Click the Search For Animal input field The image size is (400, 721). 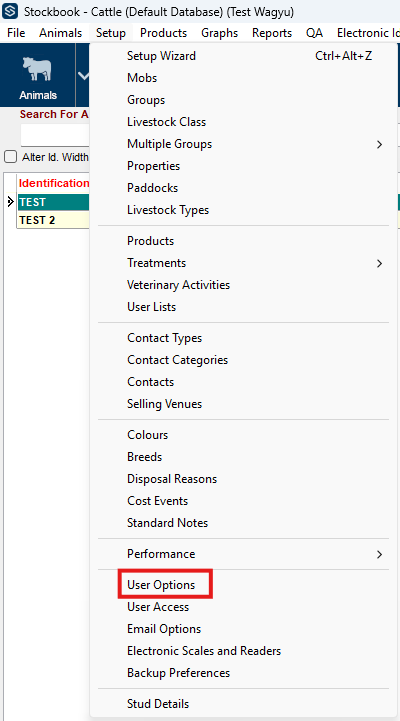[55, 135]
